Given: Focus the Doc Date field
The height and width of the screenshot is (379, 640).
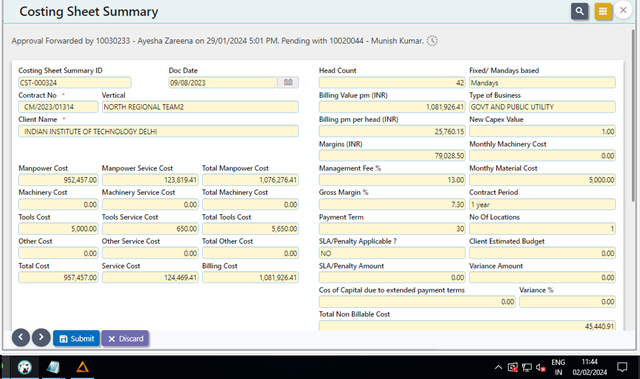Looking at the screenshot, I should [223, 83].
